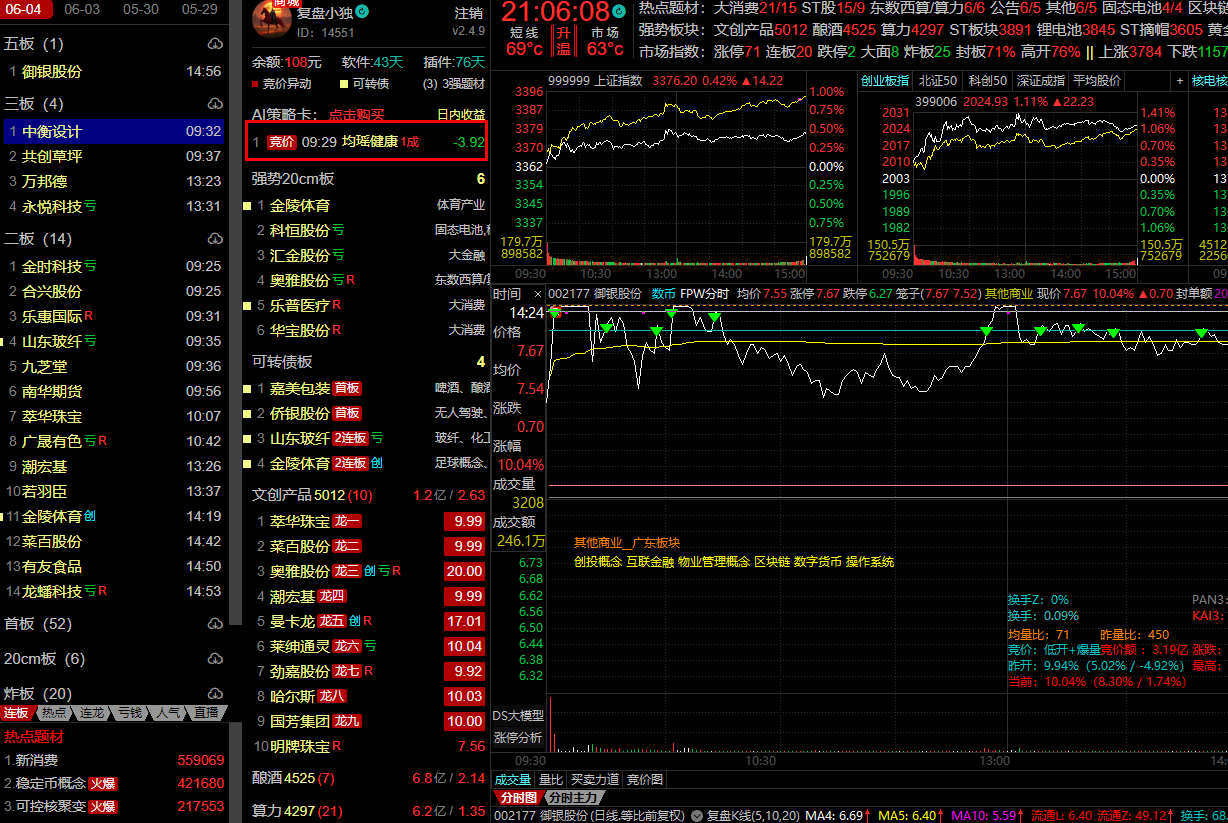
Task: Expand the 五板 (1) group
Action: pos(34,44)
